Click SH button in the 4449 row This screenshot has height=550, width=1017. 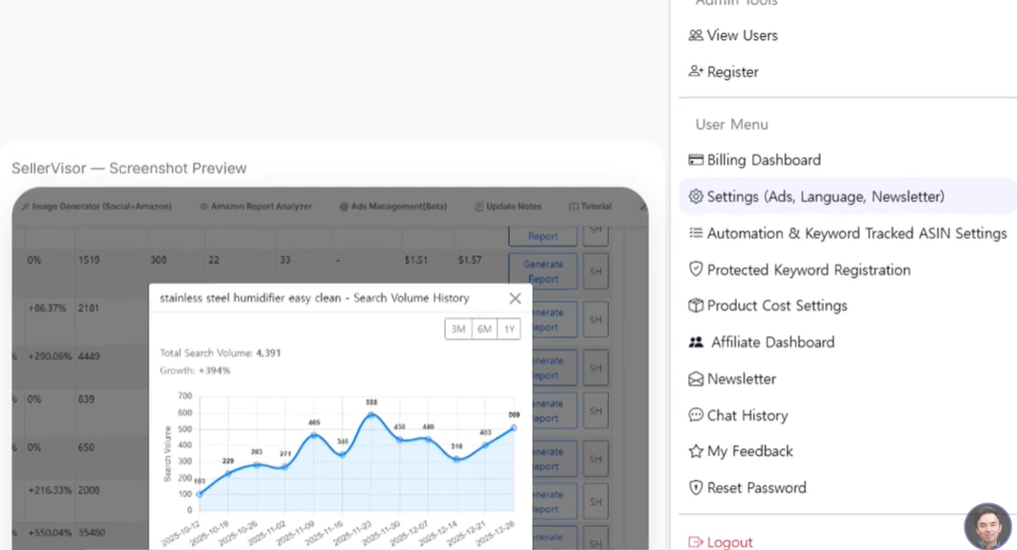click(x=595, y=368)
